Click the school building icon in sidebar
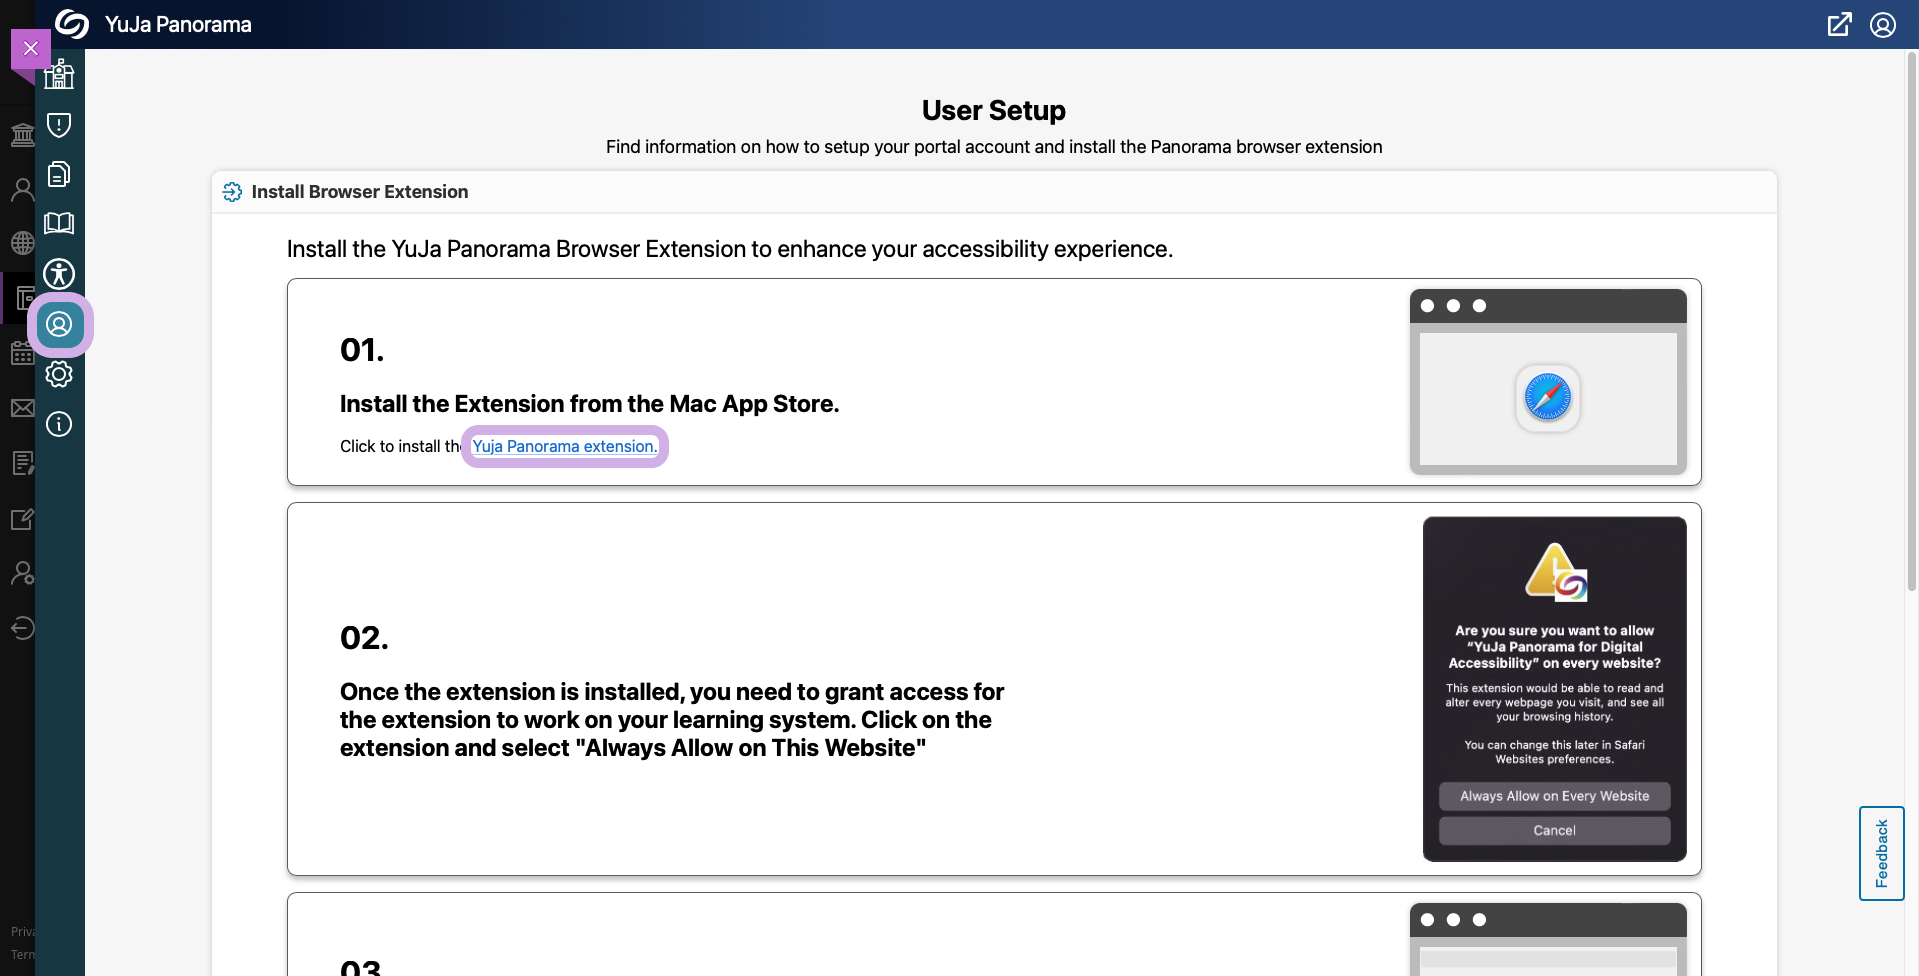Viewport: 1919px width, 976px height. click(59, 74)
